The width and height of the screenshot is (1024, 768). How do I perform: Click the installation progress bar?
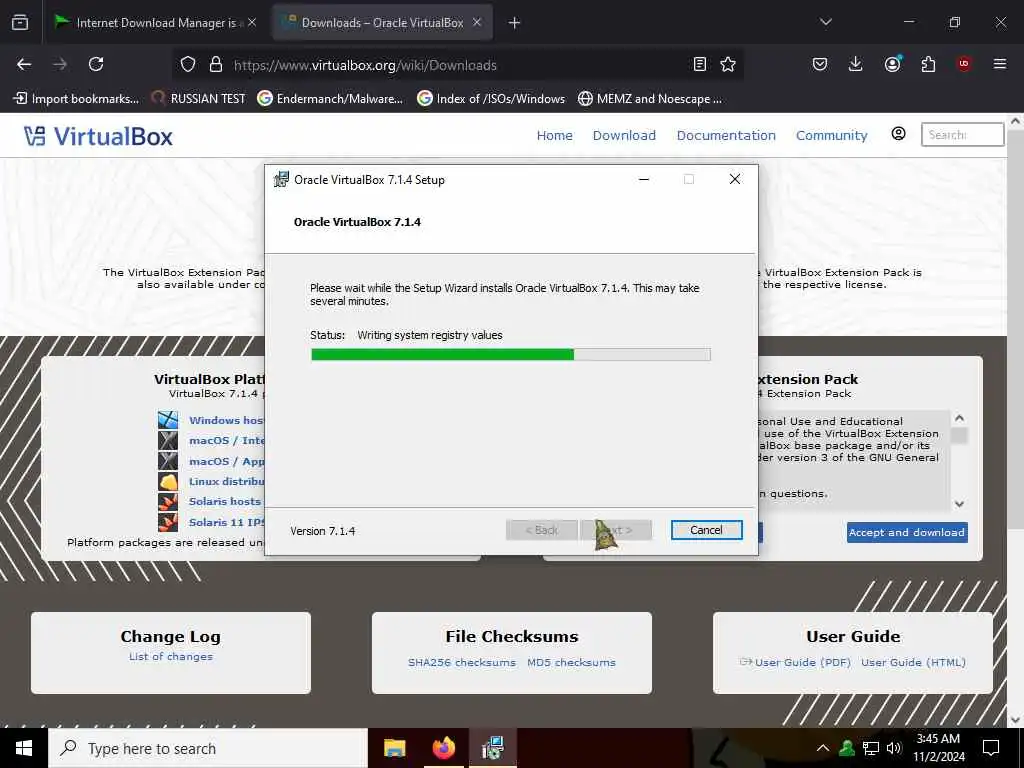pyautogui.click(x=511, y=355)
